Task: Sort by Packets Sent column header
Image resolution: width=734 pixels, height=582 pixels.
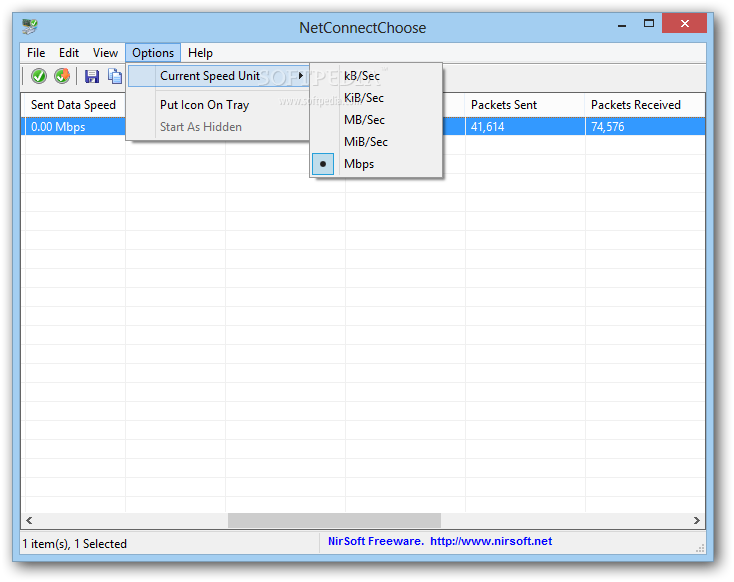Action: (x=525, y=105)
